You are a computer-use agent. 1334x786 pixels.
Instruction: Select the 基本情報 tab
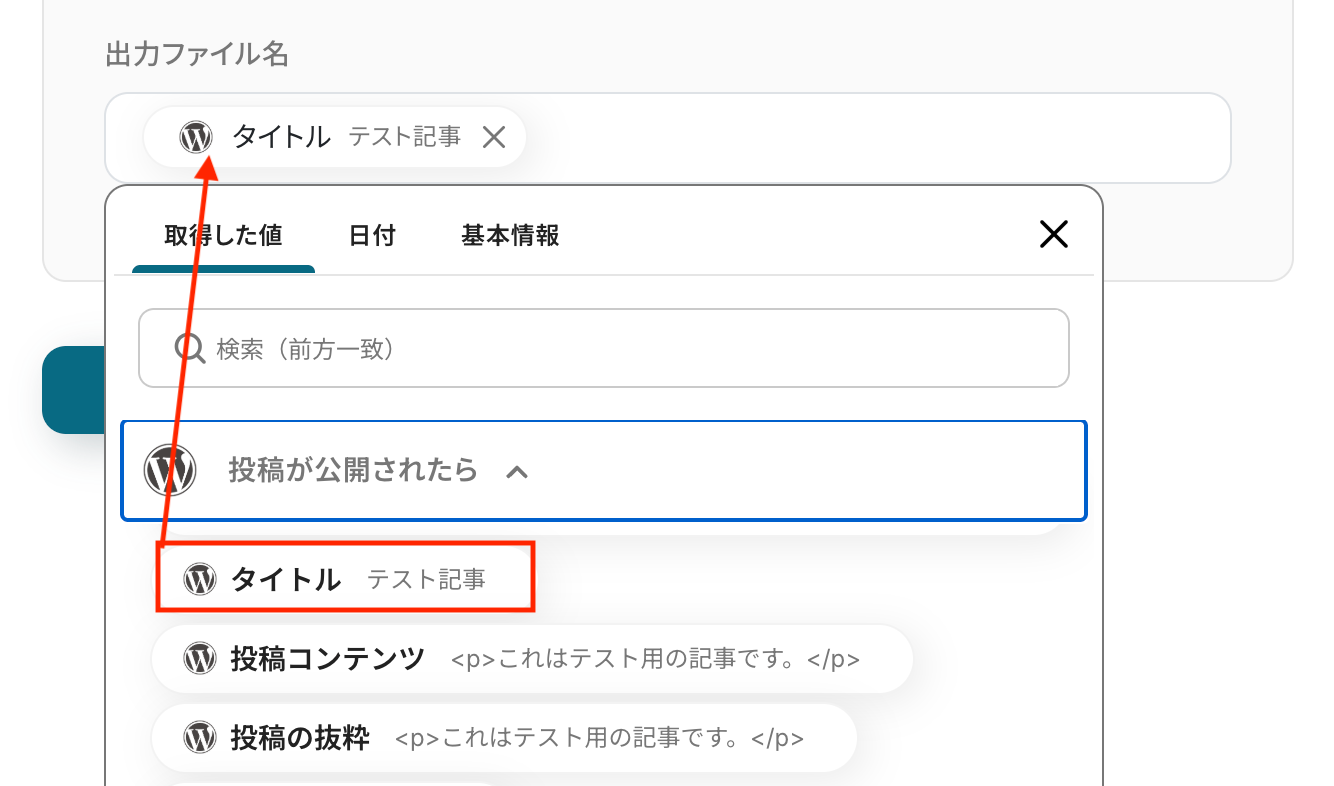click(510, 236)
